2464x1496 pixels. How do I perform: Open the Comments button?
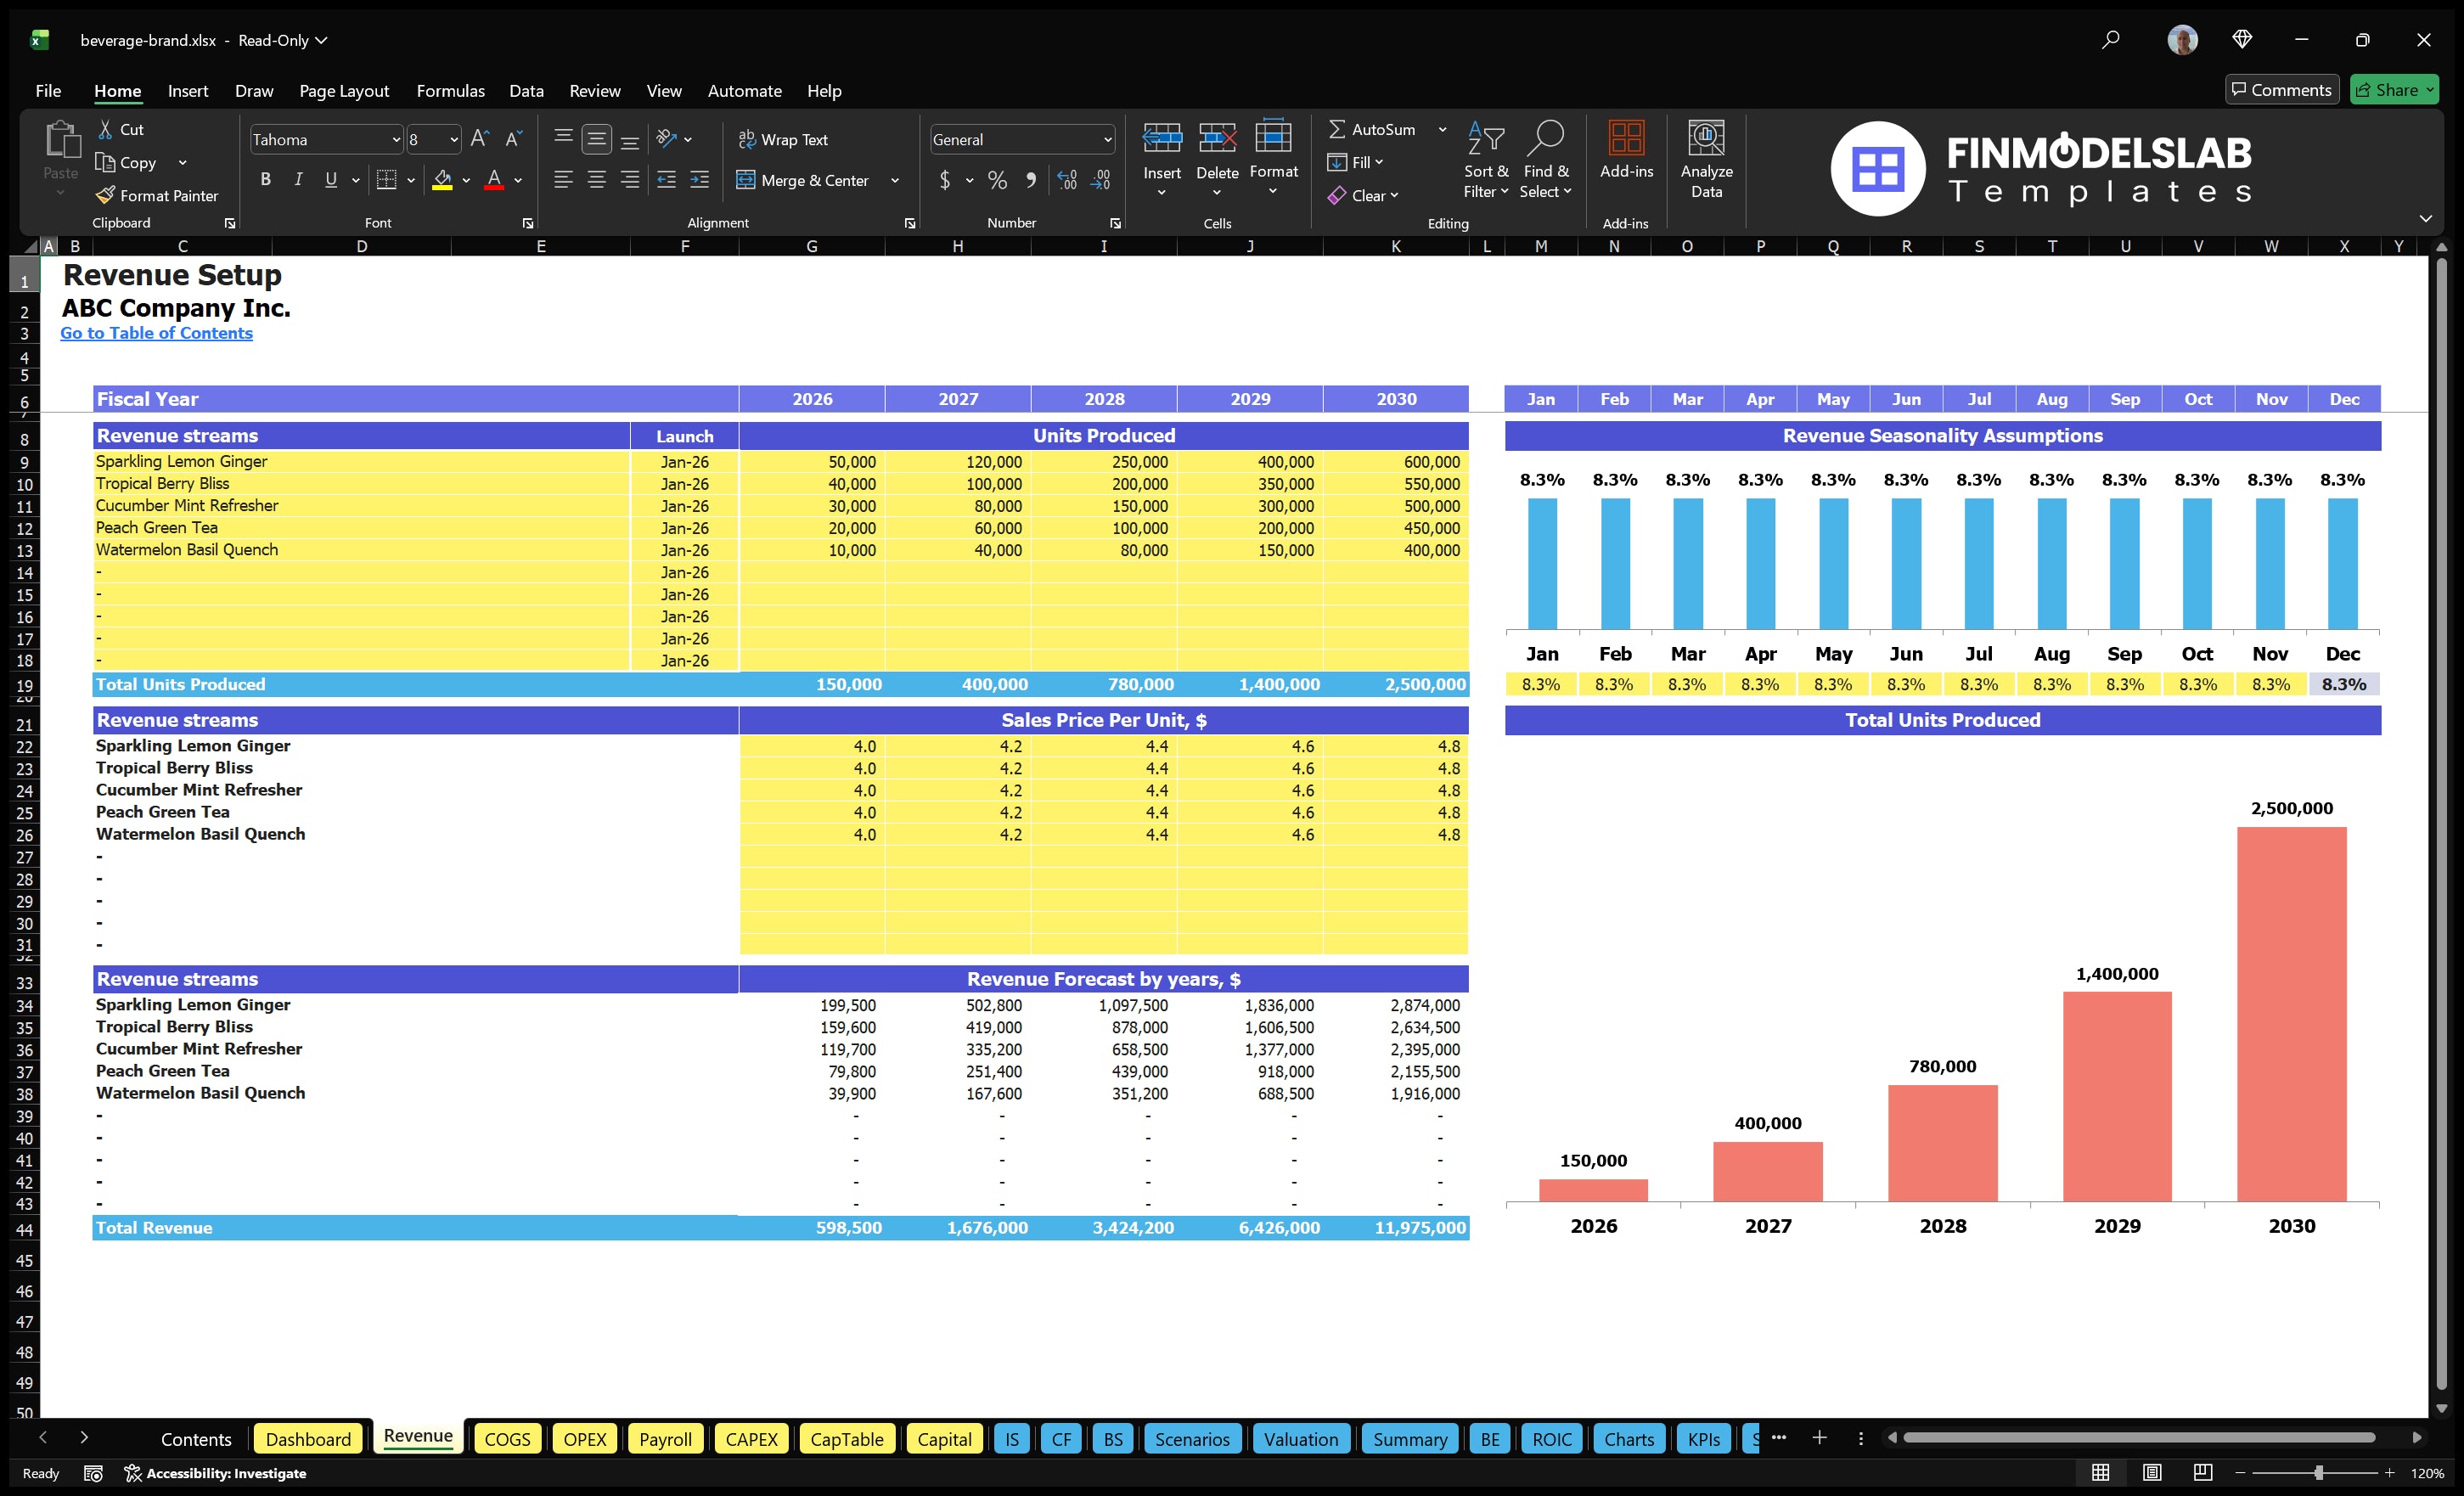click(2281, 90)
